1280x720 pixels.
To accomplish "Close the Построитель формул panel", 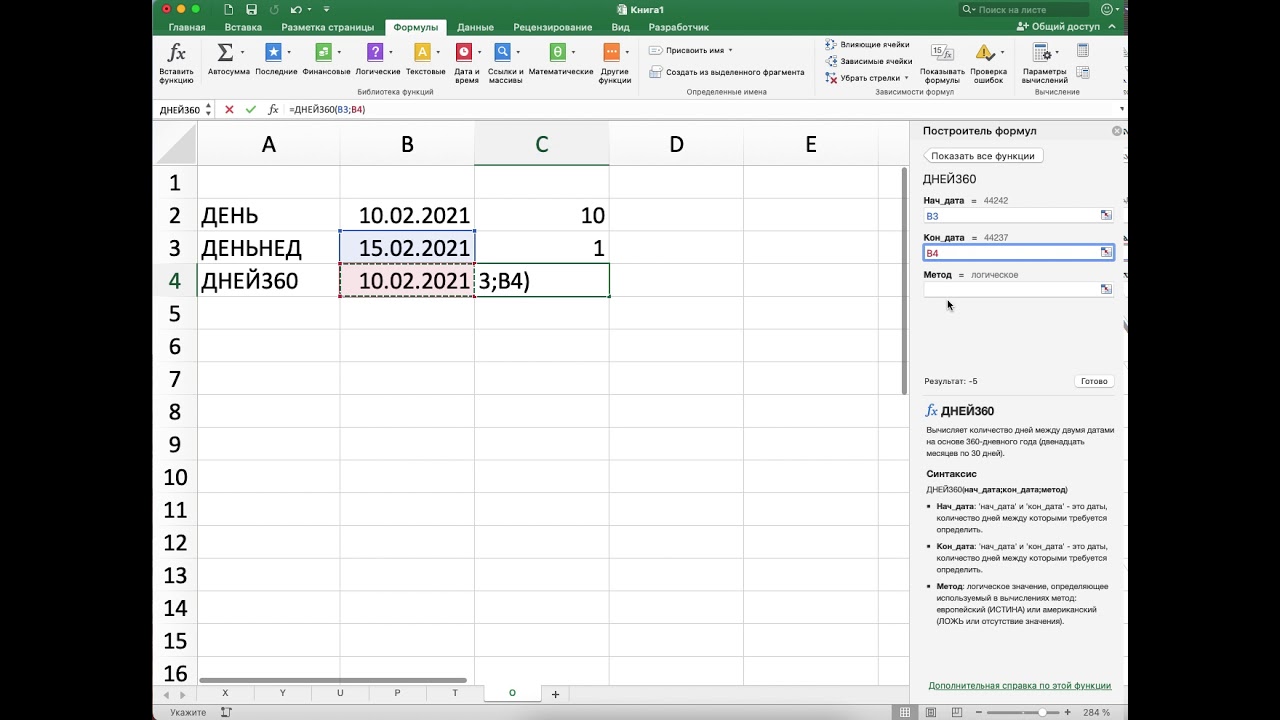I will point(1117,131).
